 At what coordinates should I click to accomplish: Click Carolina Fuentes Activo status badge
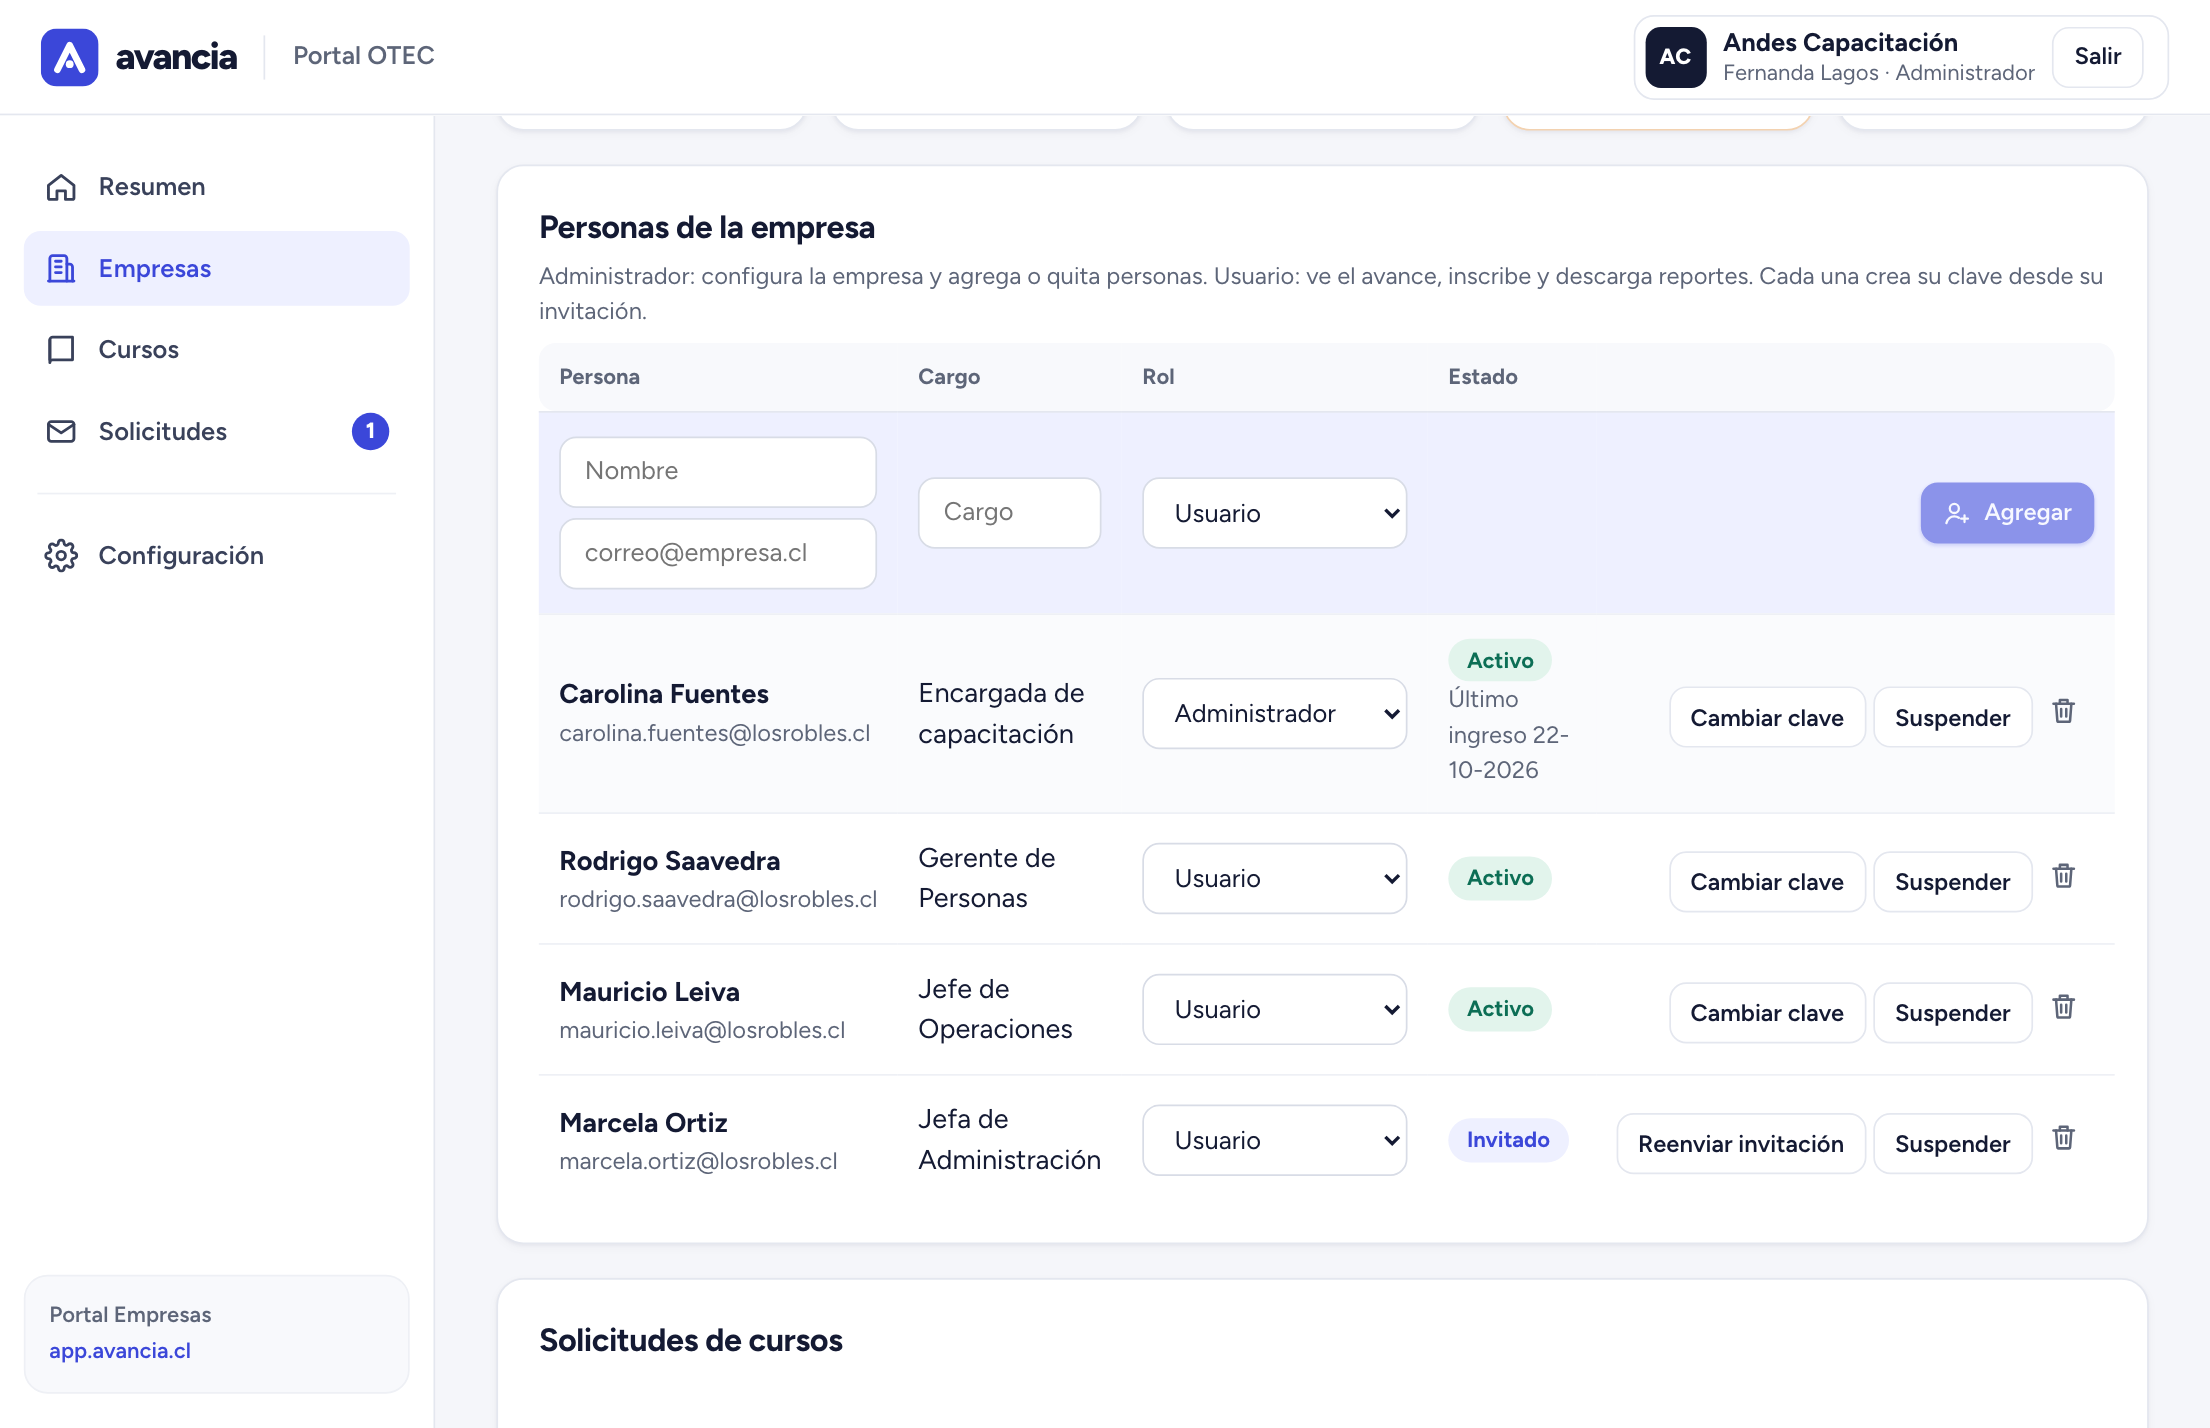point(1500,660)
